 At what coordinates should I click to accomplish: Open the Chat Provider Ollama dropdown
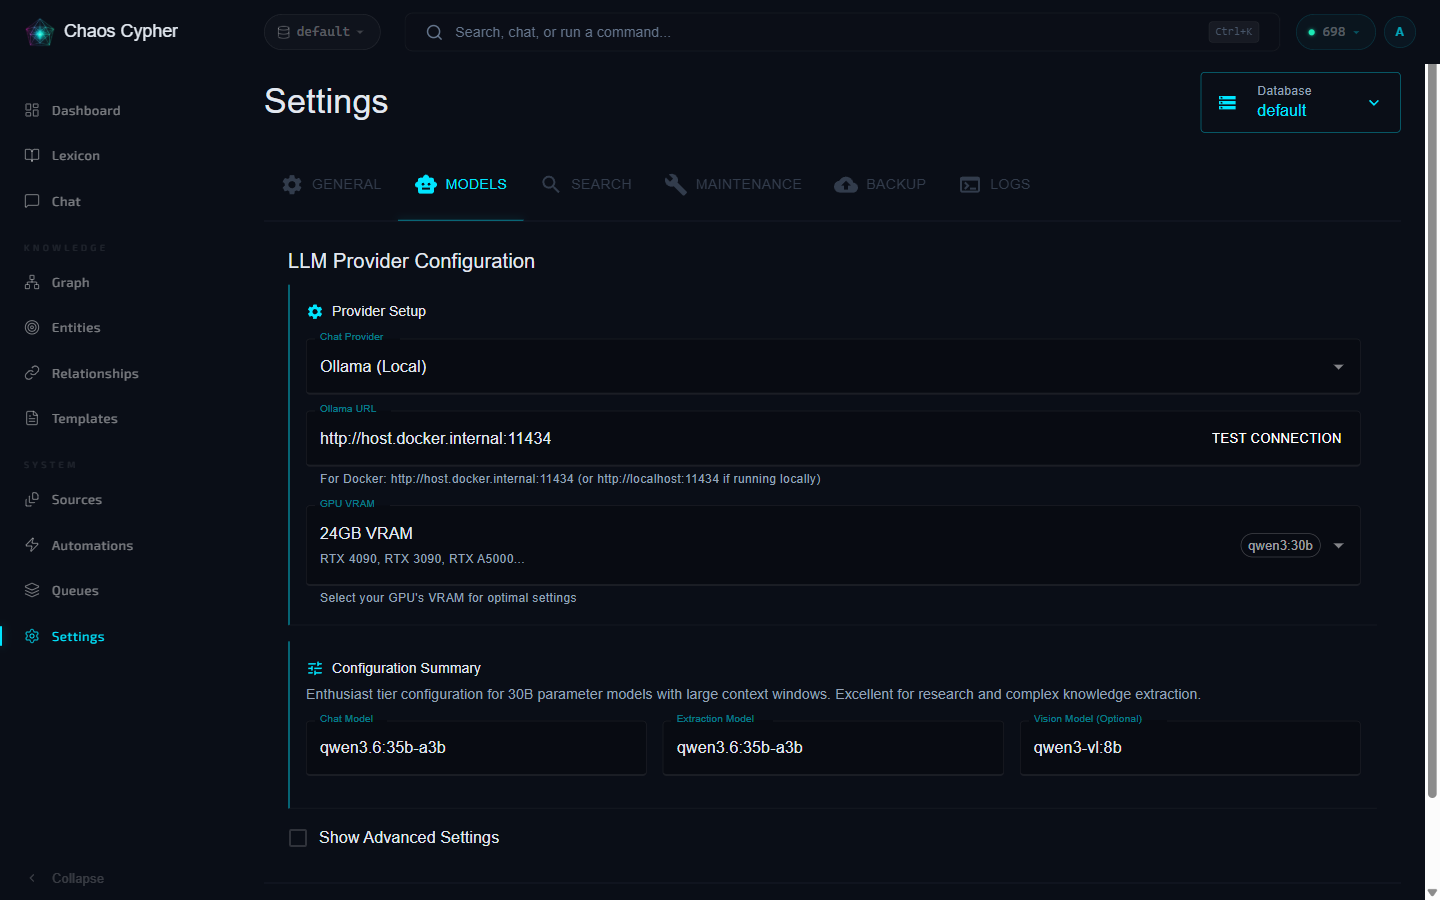pos(833,367)
